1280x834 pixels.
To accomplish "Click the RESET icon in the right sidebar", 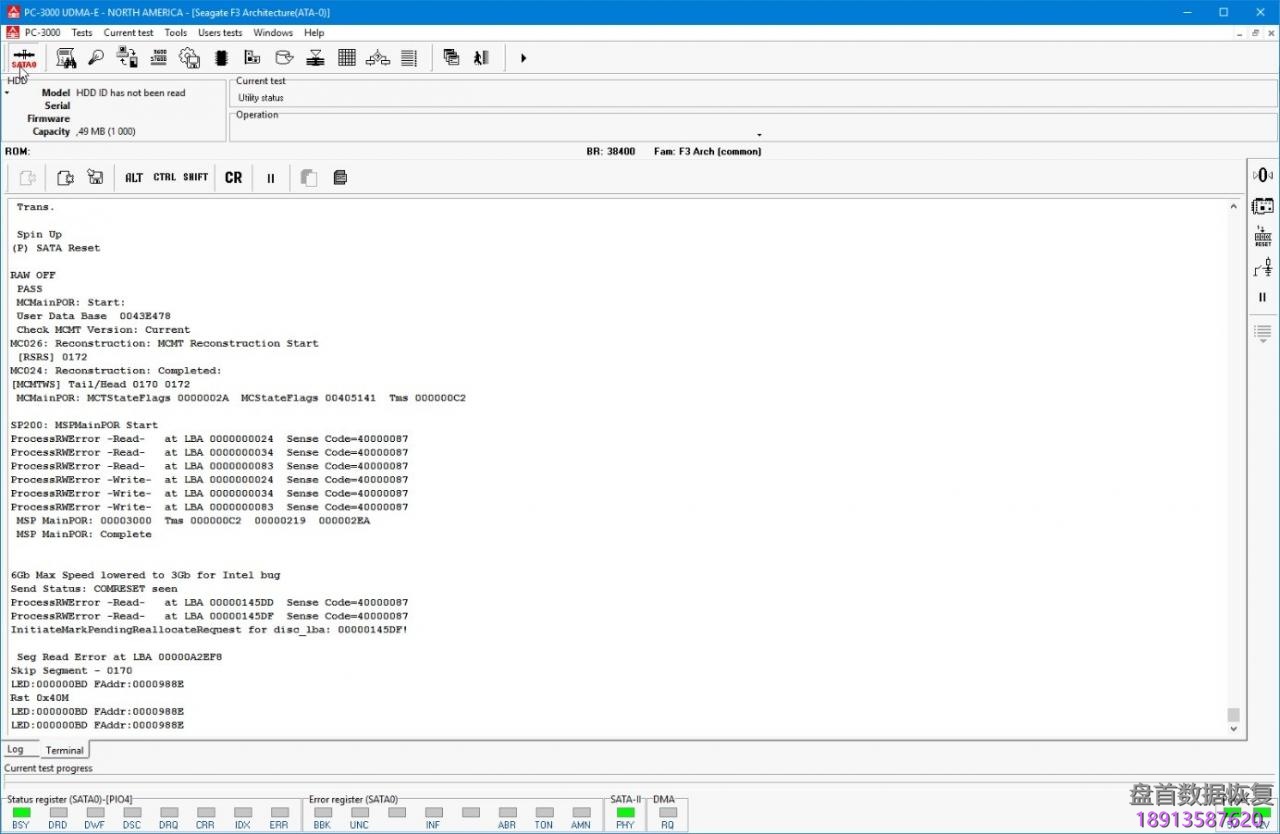I will tap(1262, 237).
